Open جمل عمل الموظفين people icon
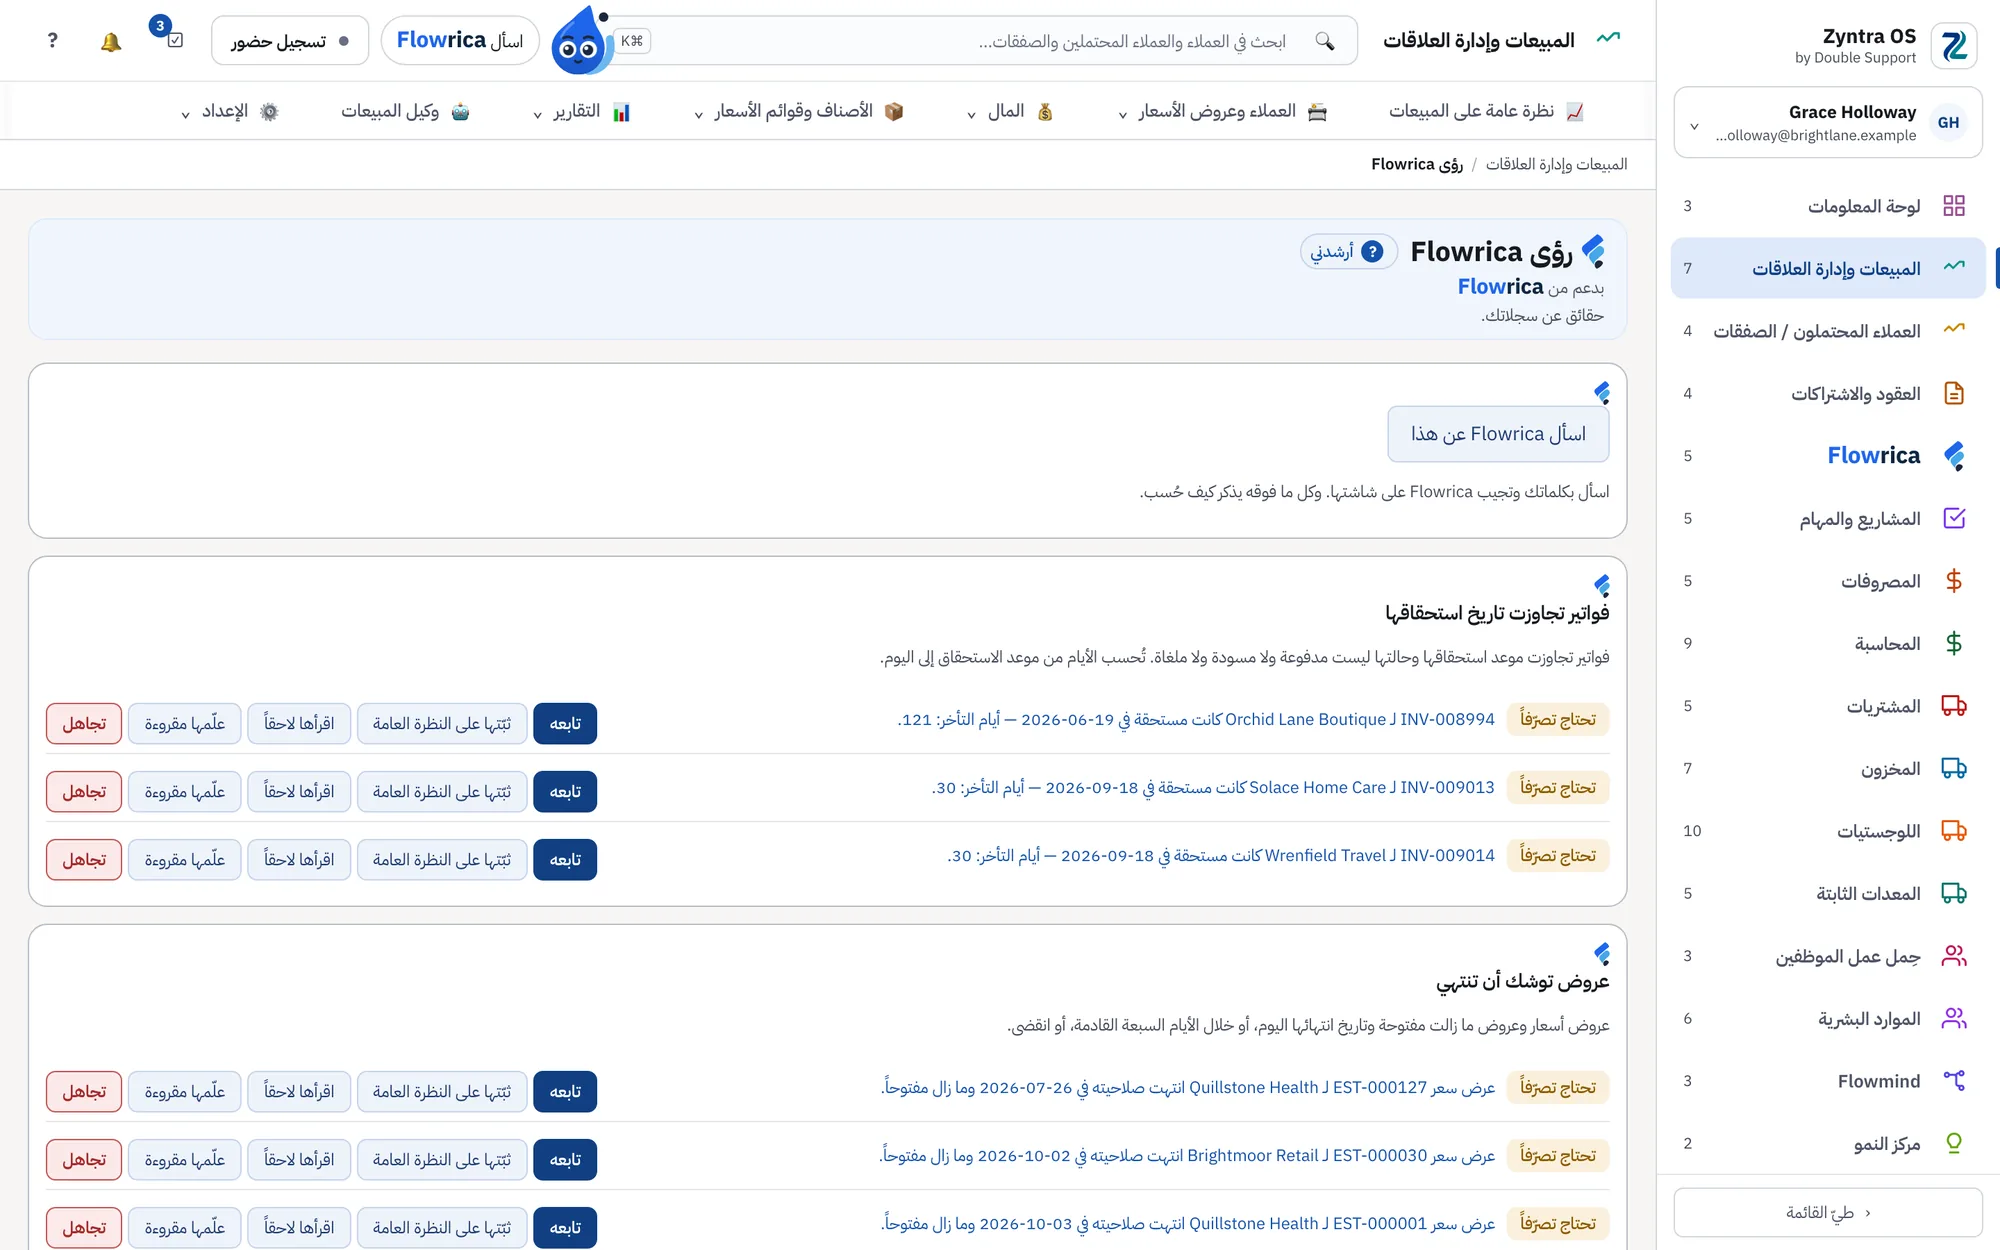Viewport: 2000px width, 1250px height. click(1954, 956)
